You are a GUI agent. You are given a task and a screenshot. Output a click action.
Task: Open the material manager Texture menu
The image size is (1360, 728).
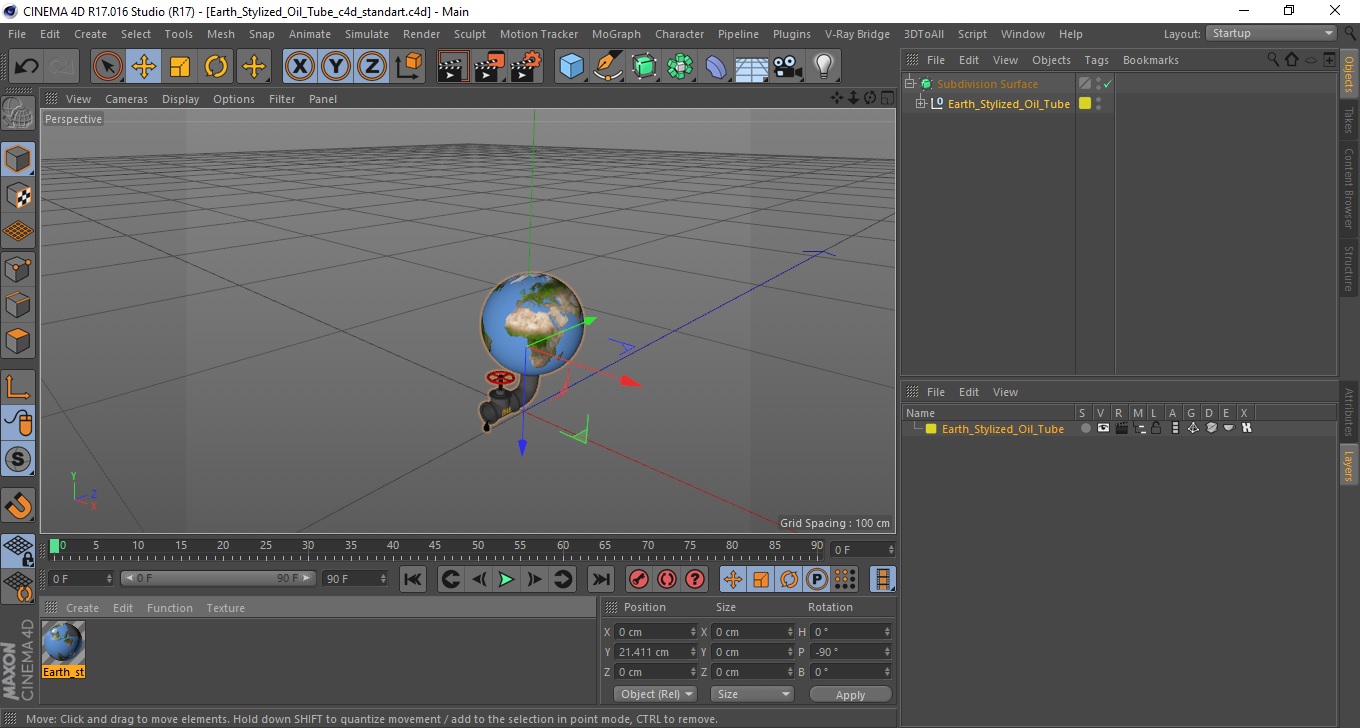[x=226, y=608]
